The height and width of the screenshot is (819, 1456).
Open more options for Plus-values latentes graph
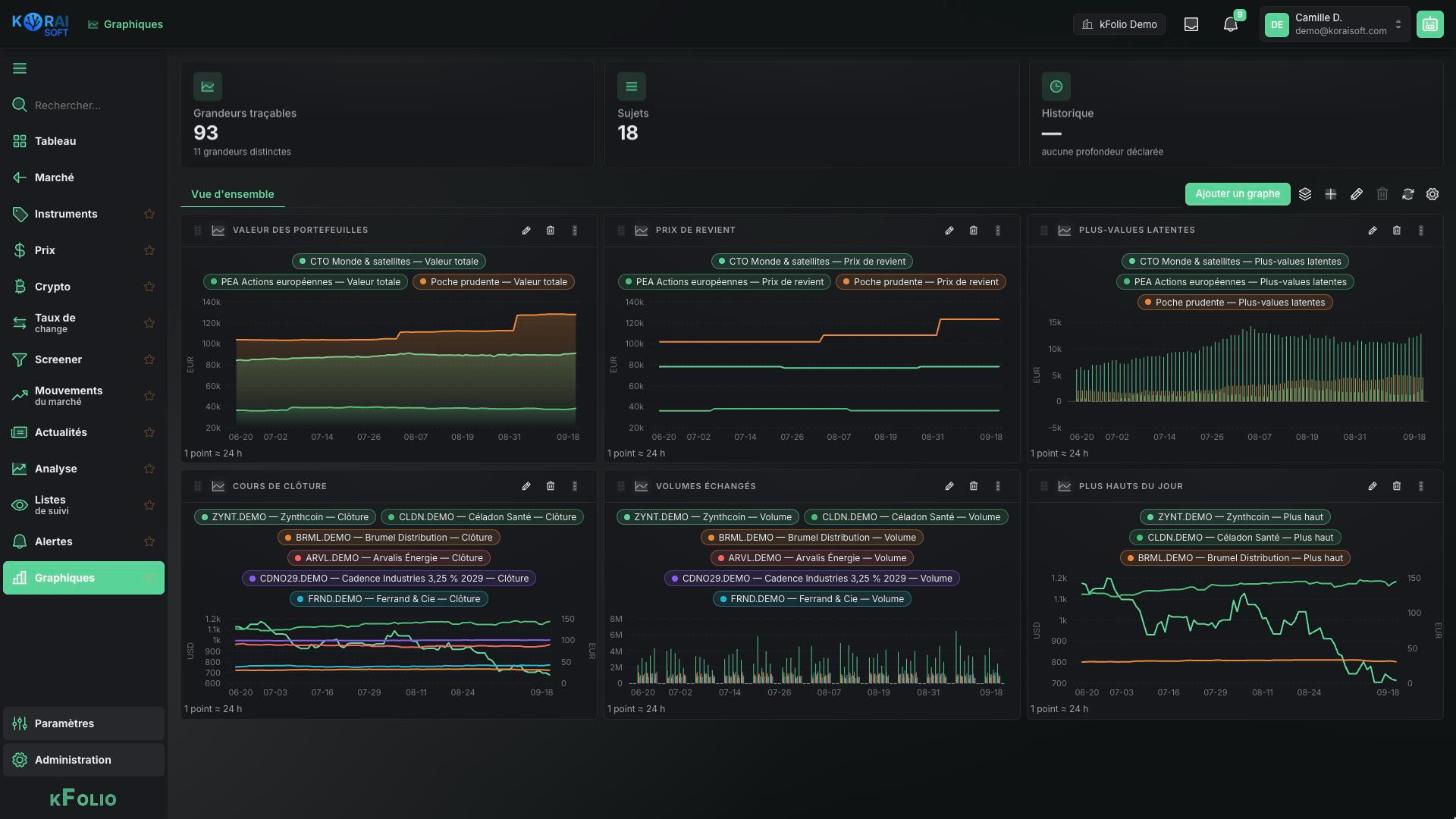coord(1421,231)
